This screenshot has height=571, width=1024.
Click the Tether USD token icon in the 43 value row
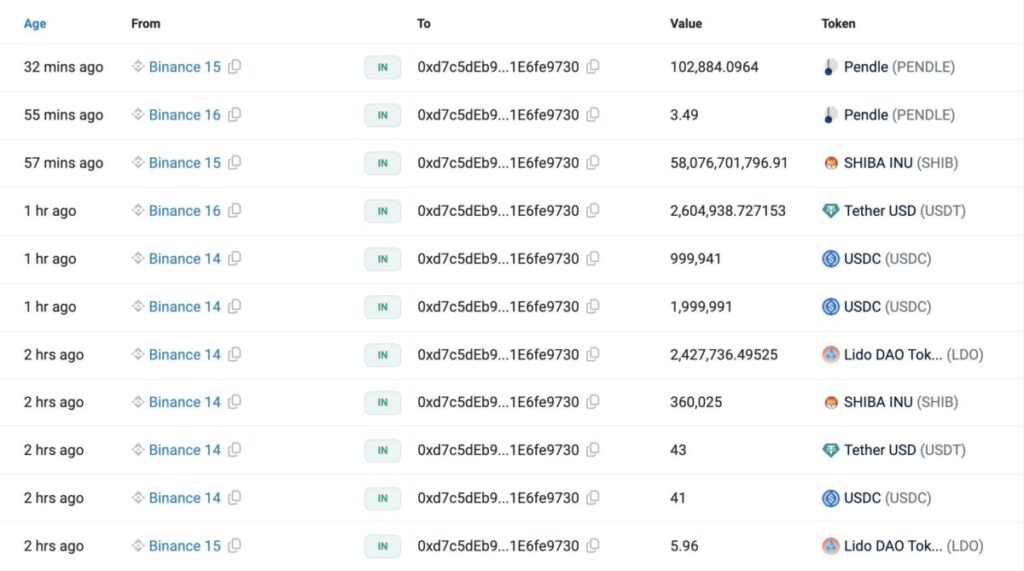(830, 450)
